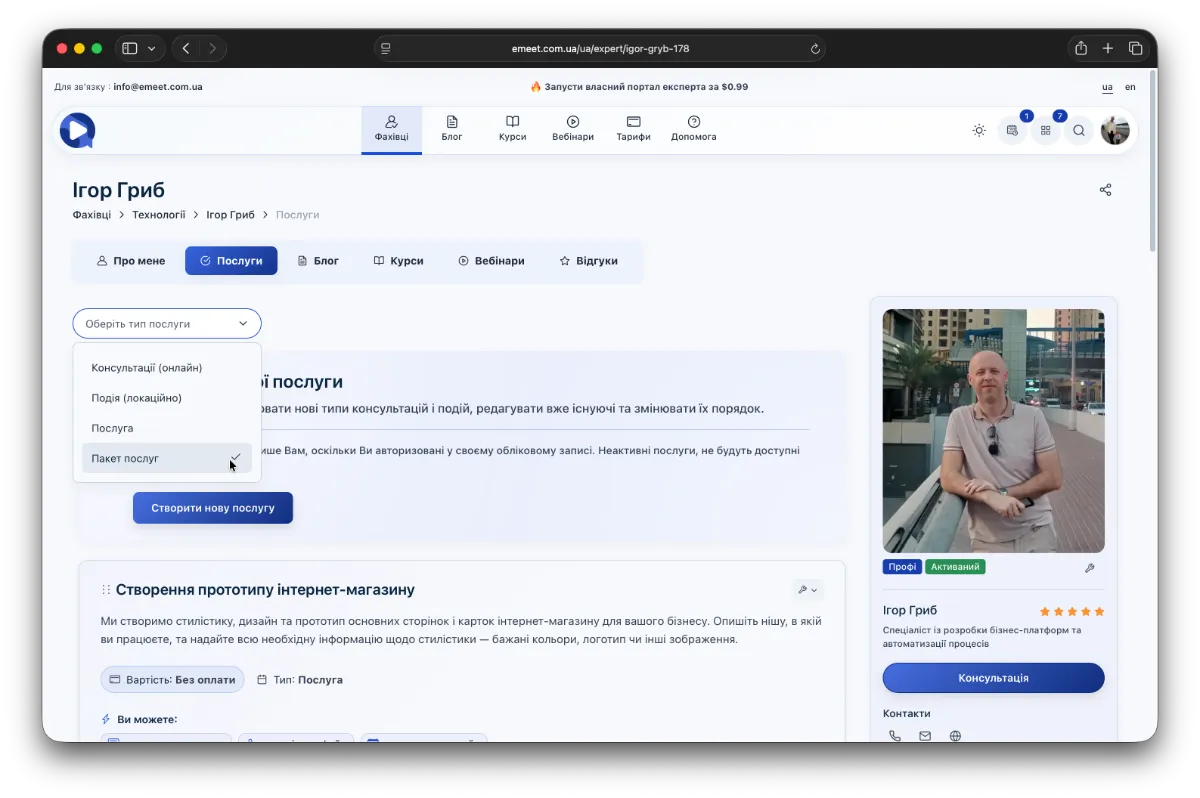Click the phone contact icon
The width and height of the screenshot is (1200, 798).
pyautogui.click(x=894, y=736)
